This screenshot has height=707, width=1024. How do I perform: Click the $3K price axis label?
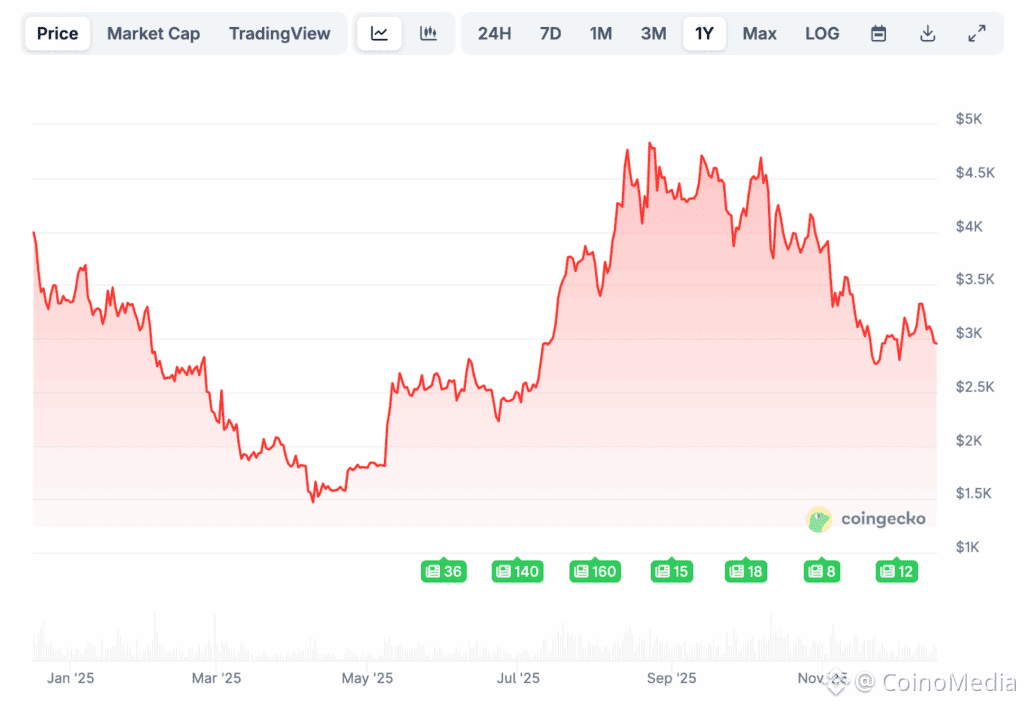pyautogui.click(x=968, y=333)
